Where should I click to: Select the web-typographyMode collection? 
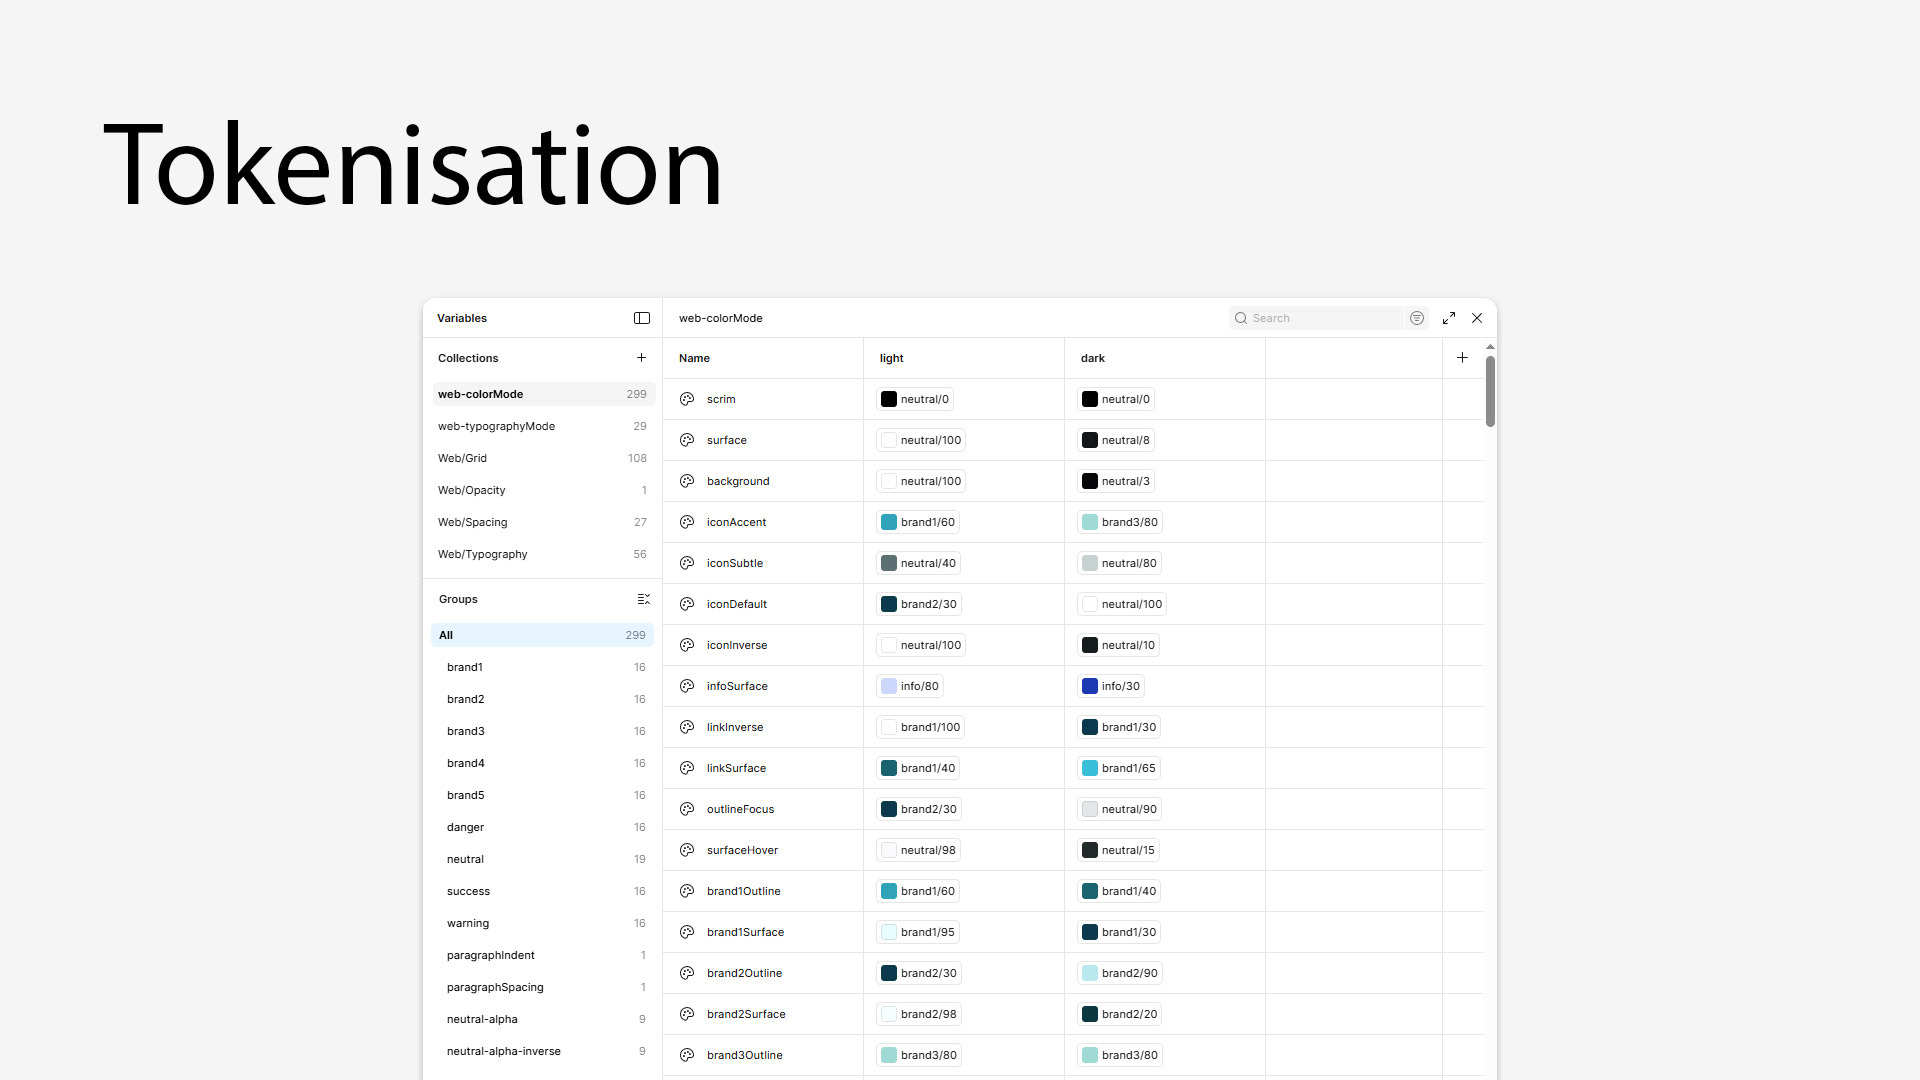click(x=497, y=426)
